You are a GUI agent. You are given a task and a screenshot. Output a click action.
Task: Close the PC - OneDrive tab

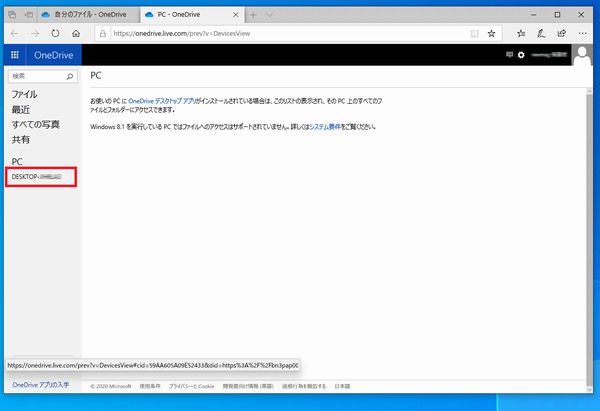(x=236, y=15)
